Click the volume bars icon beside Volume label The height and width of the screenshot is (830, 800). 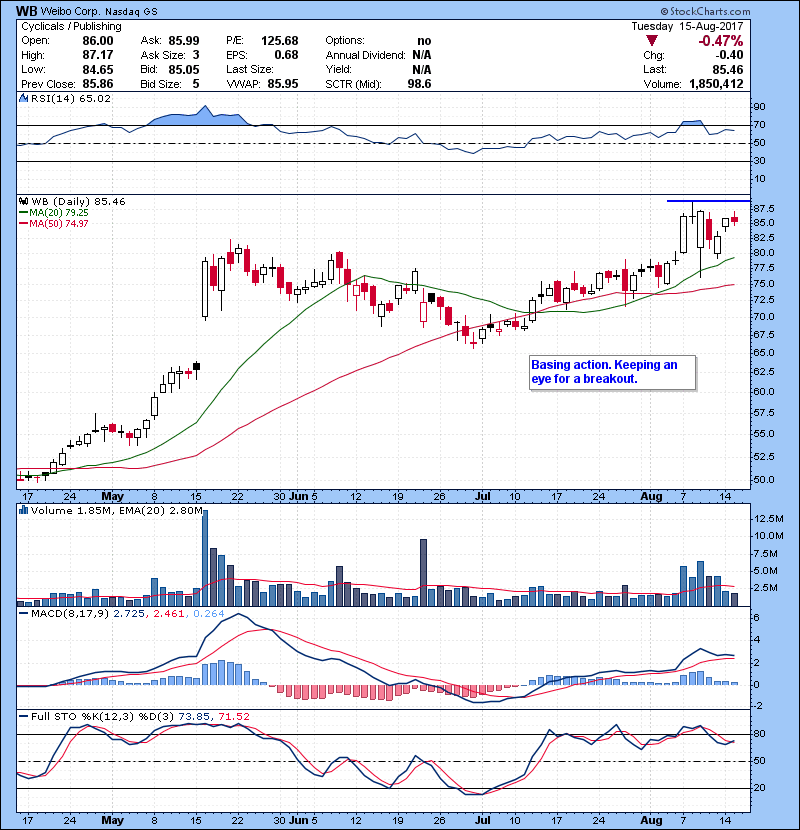point(23,510)
